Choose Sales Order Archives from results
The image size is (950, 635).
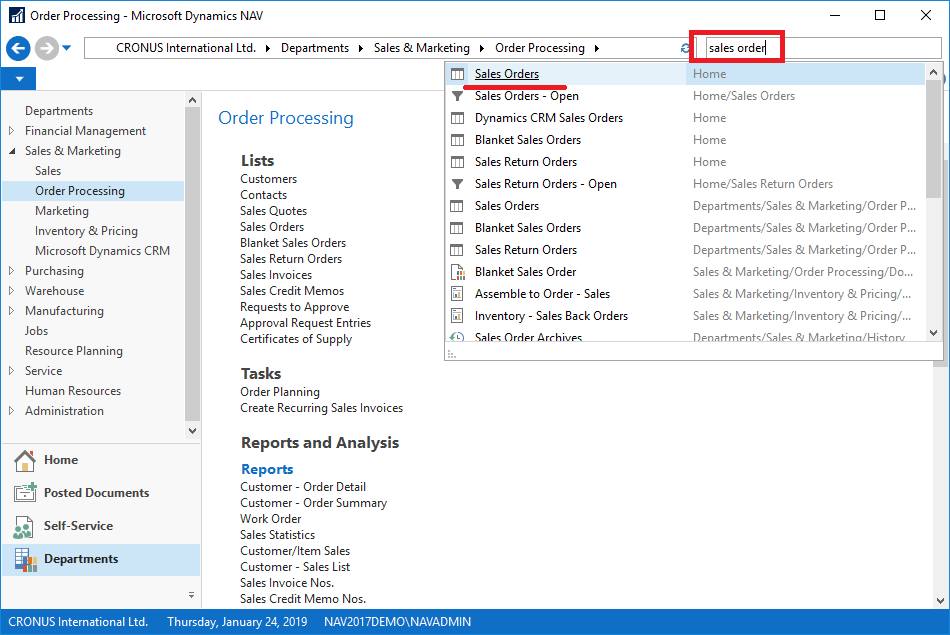pyautogui.click(x=528, y=337)
